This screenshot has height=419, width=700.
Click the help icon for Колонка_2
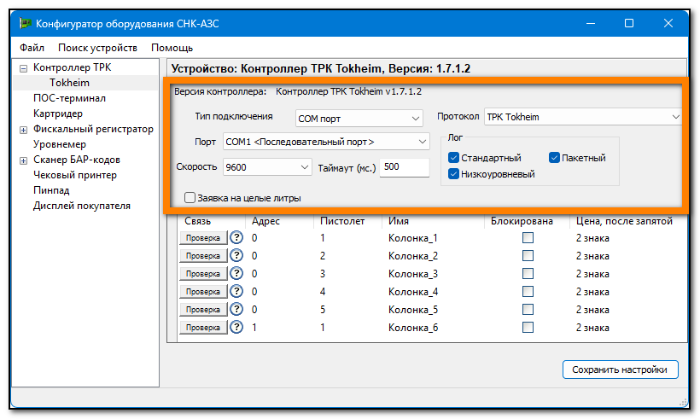(x=236, y=255)
